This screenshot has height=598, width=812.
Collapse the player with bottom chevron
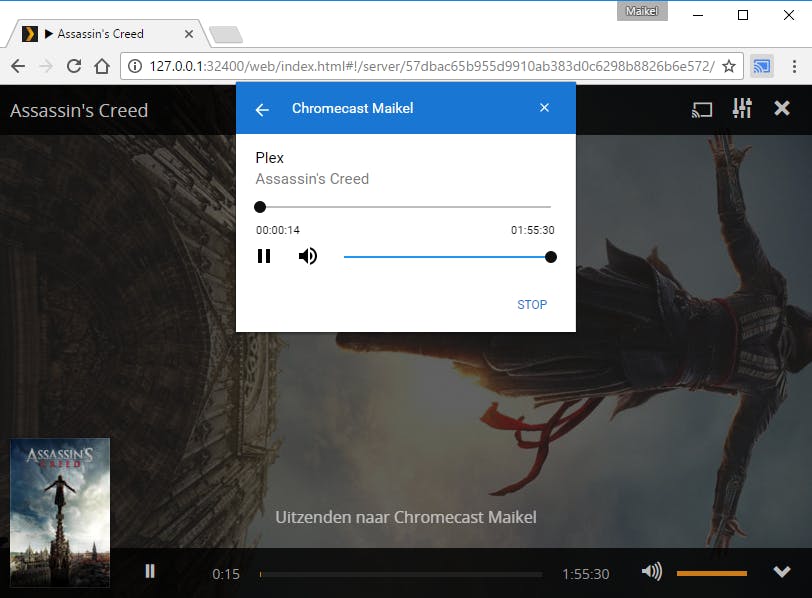(782, 572)
